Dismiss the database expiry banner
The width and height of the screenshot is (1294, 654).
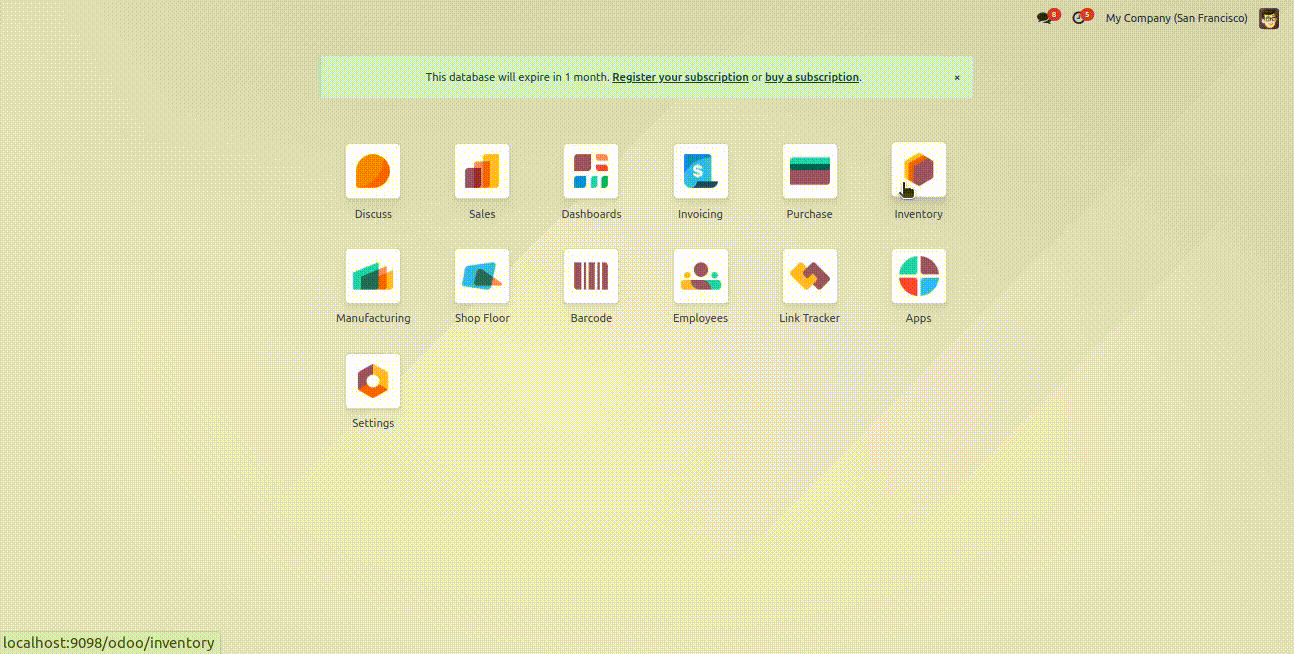pyautogui.click(x=957, y=77)
